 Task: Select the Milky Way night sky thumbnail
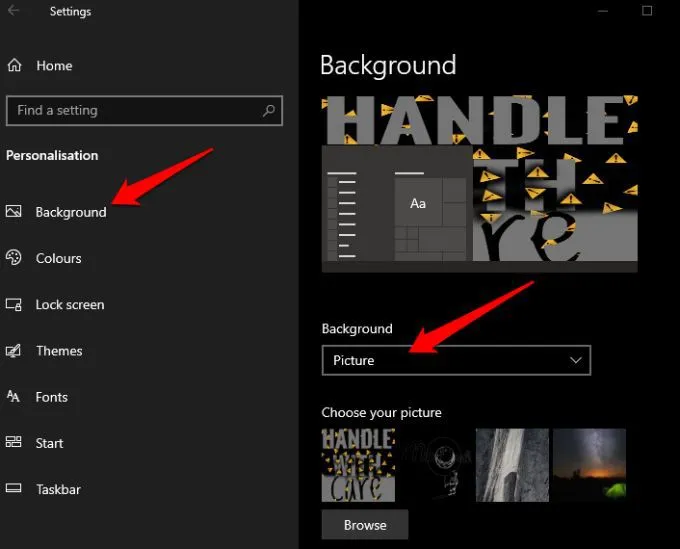589,465
